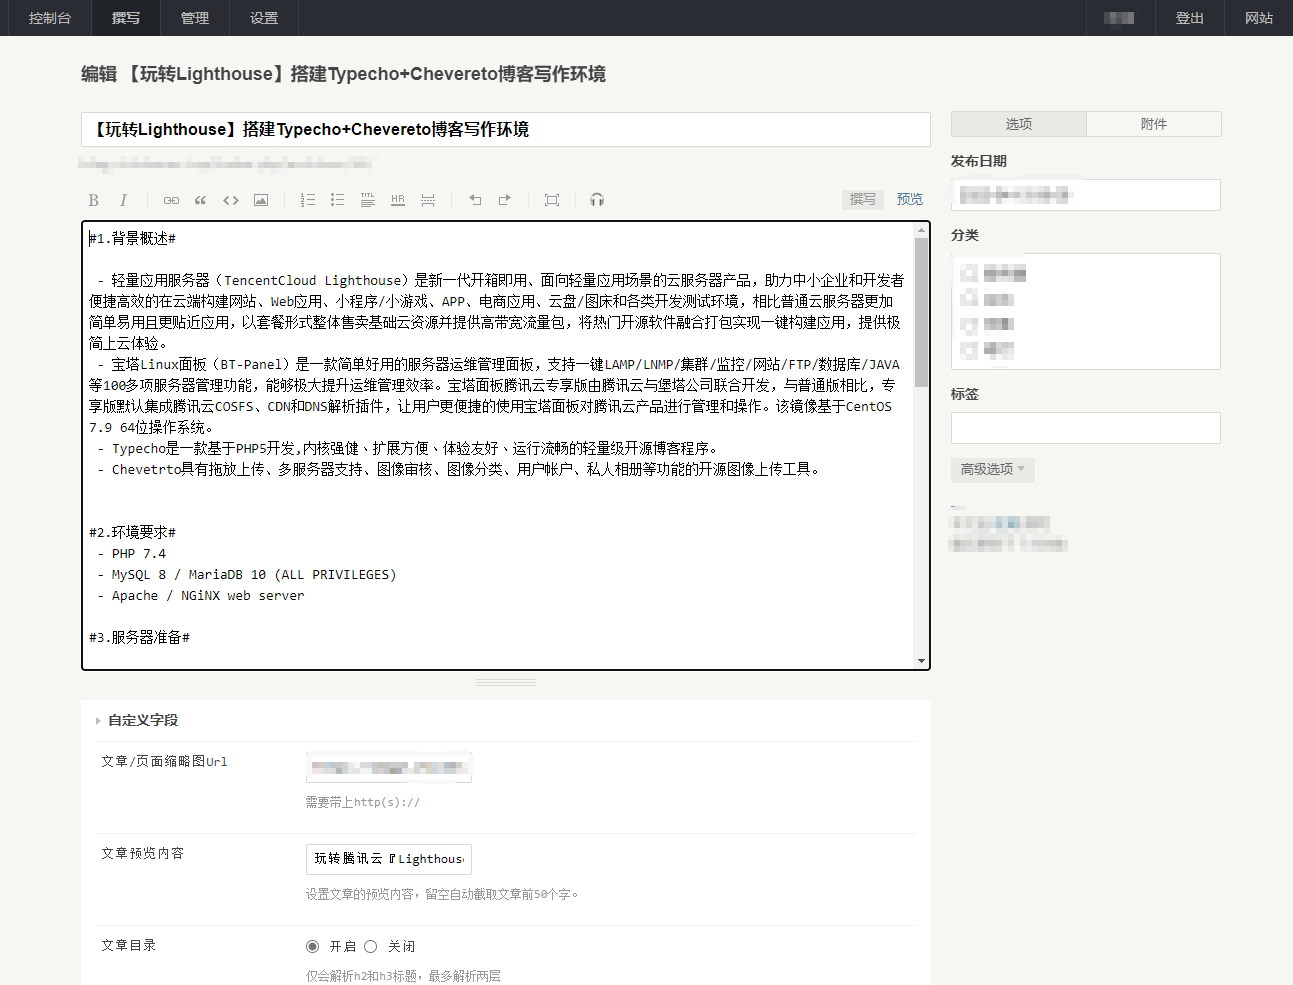Insert a hyperlink via the chain icon

[x=171, y=200]
